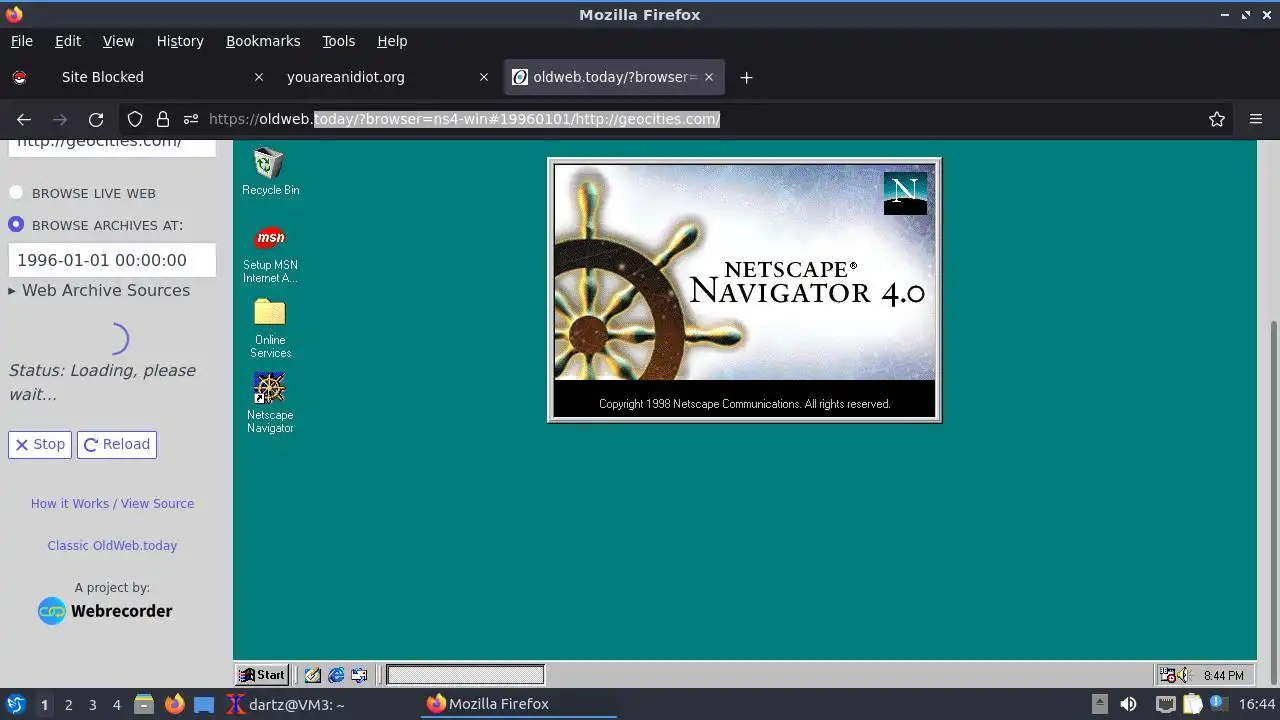This screenshot has height=720, width=1280.
Task: Open the View menu
Action: tap(118, 41)
